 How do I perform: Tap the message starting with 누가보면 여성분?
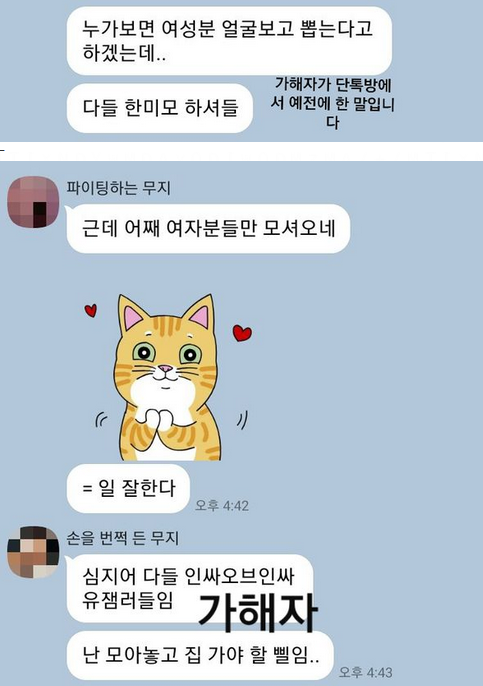[229, 41]
